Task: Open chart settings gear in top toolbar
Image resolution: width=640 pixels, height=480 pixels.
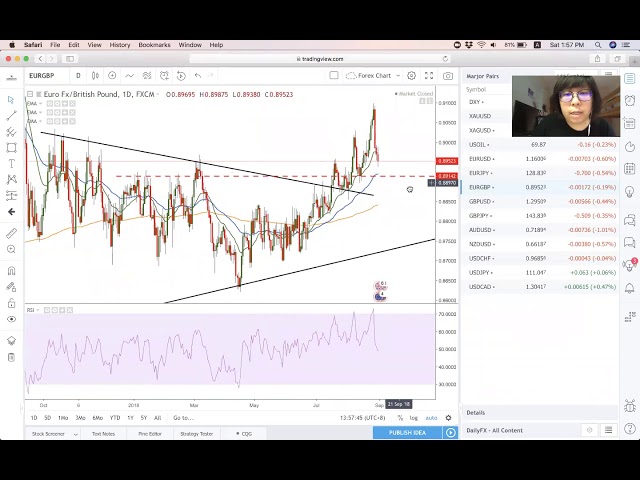Action: (x=411, y=76)
